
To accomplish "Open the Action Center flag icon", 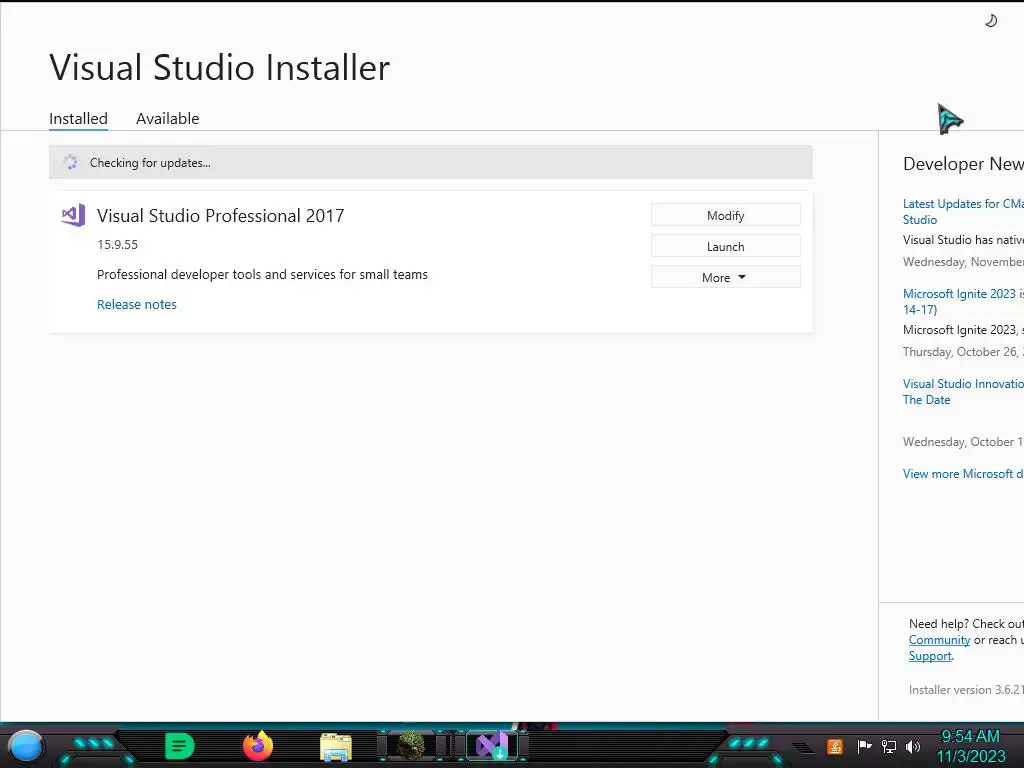I will [x=864, y=746].
